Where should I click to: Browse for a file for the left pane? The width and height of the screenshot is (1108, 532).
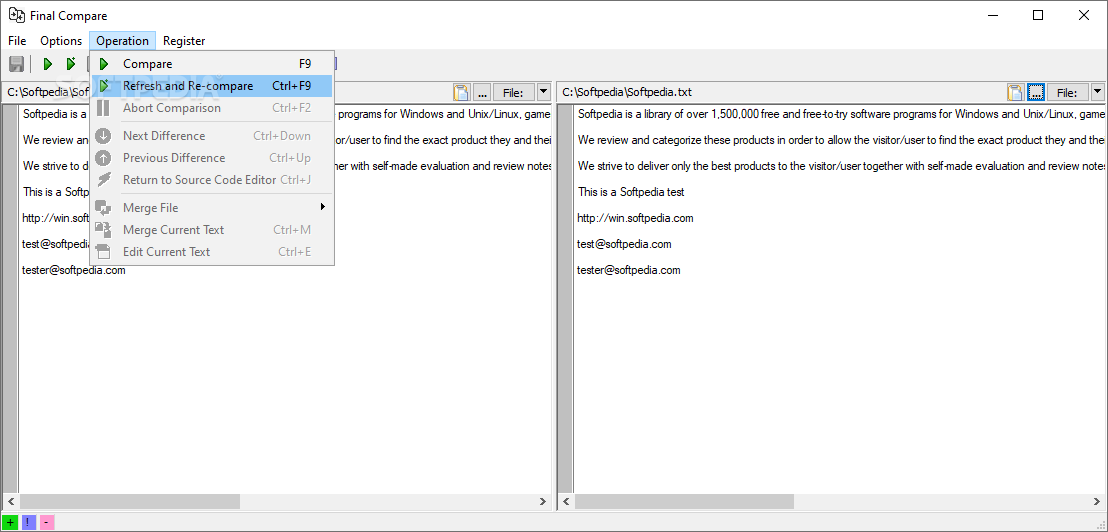point(482,92)
